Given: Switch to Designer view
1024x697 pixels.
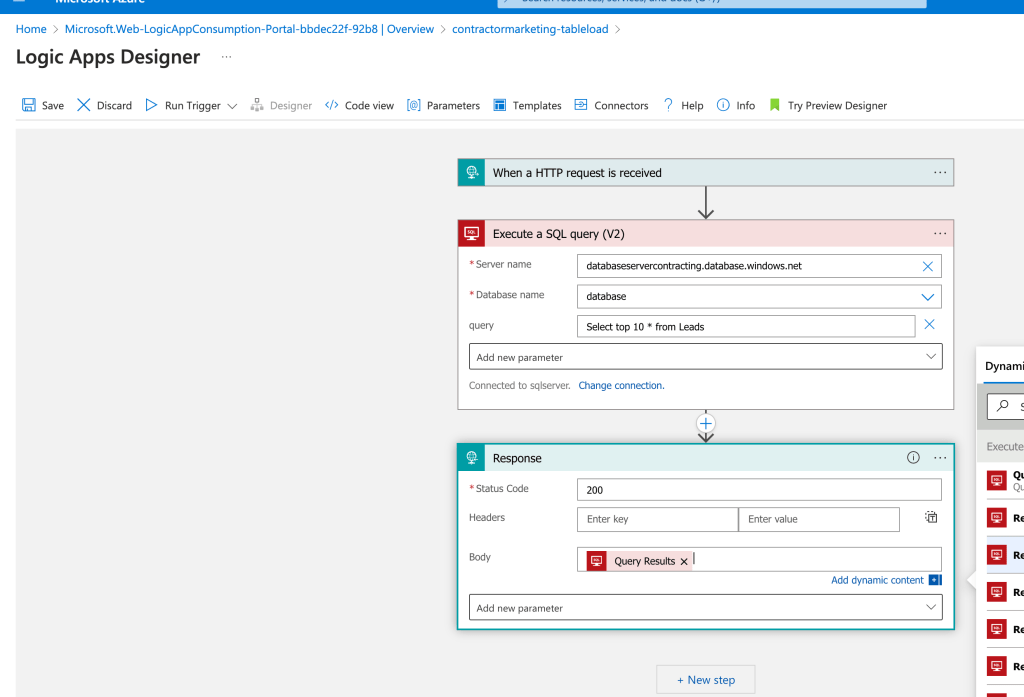Looking at the screenshot, I should click(x=281, y=105).
